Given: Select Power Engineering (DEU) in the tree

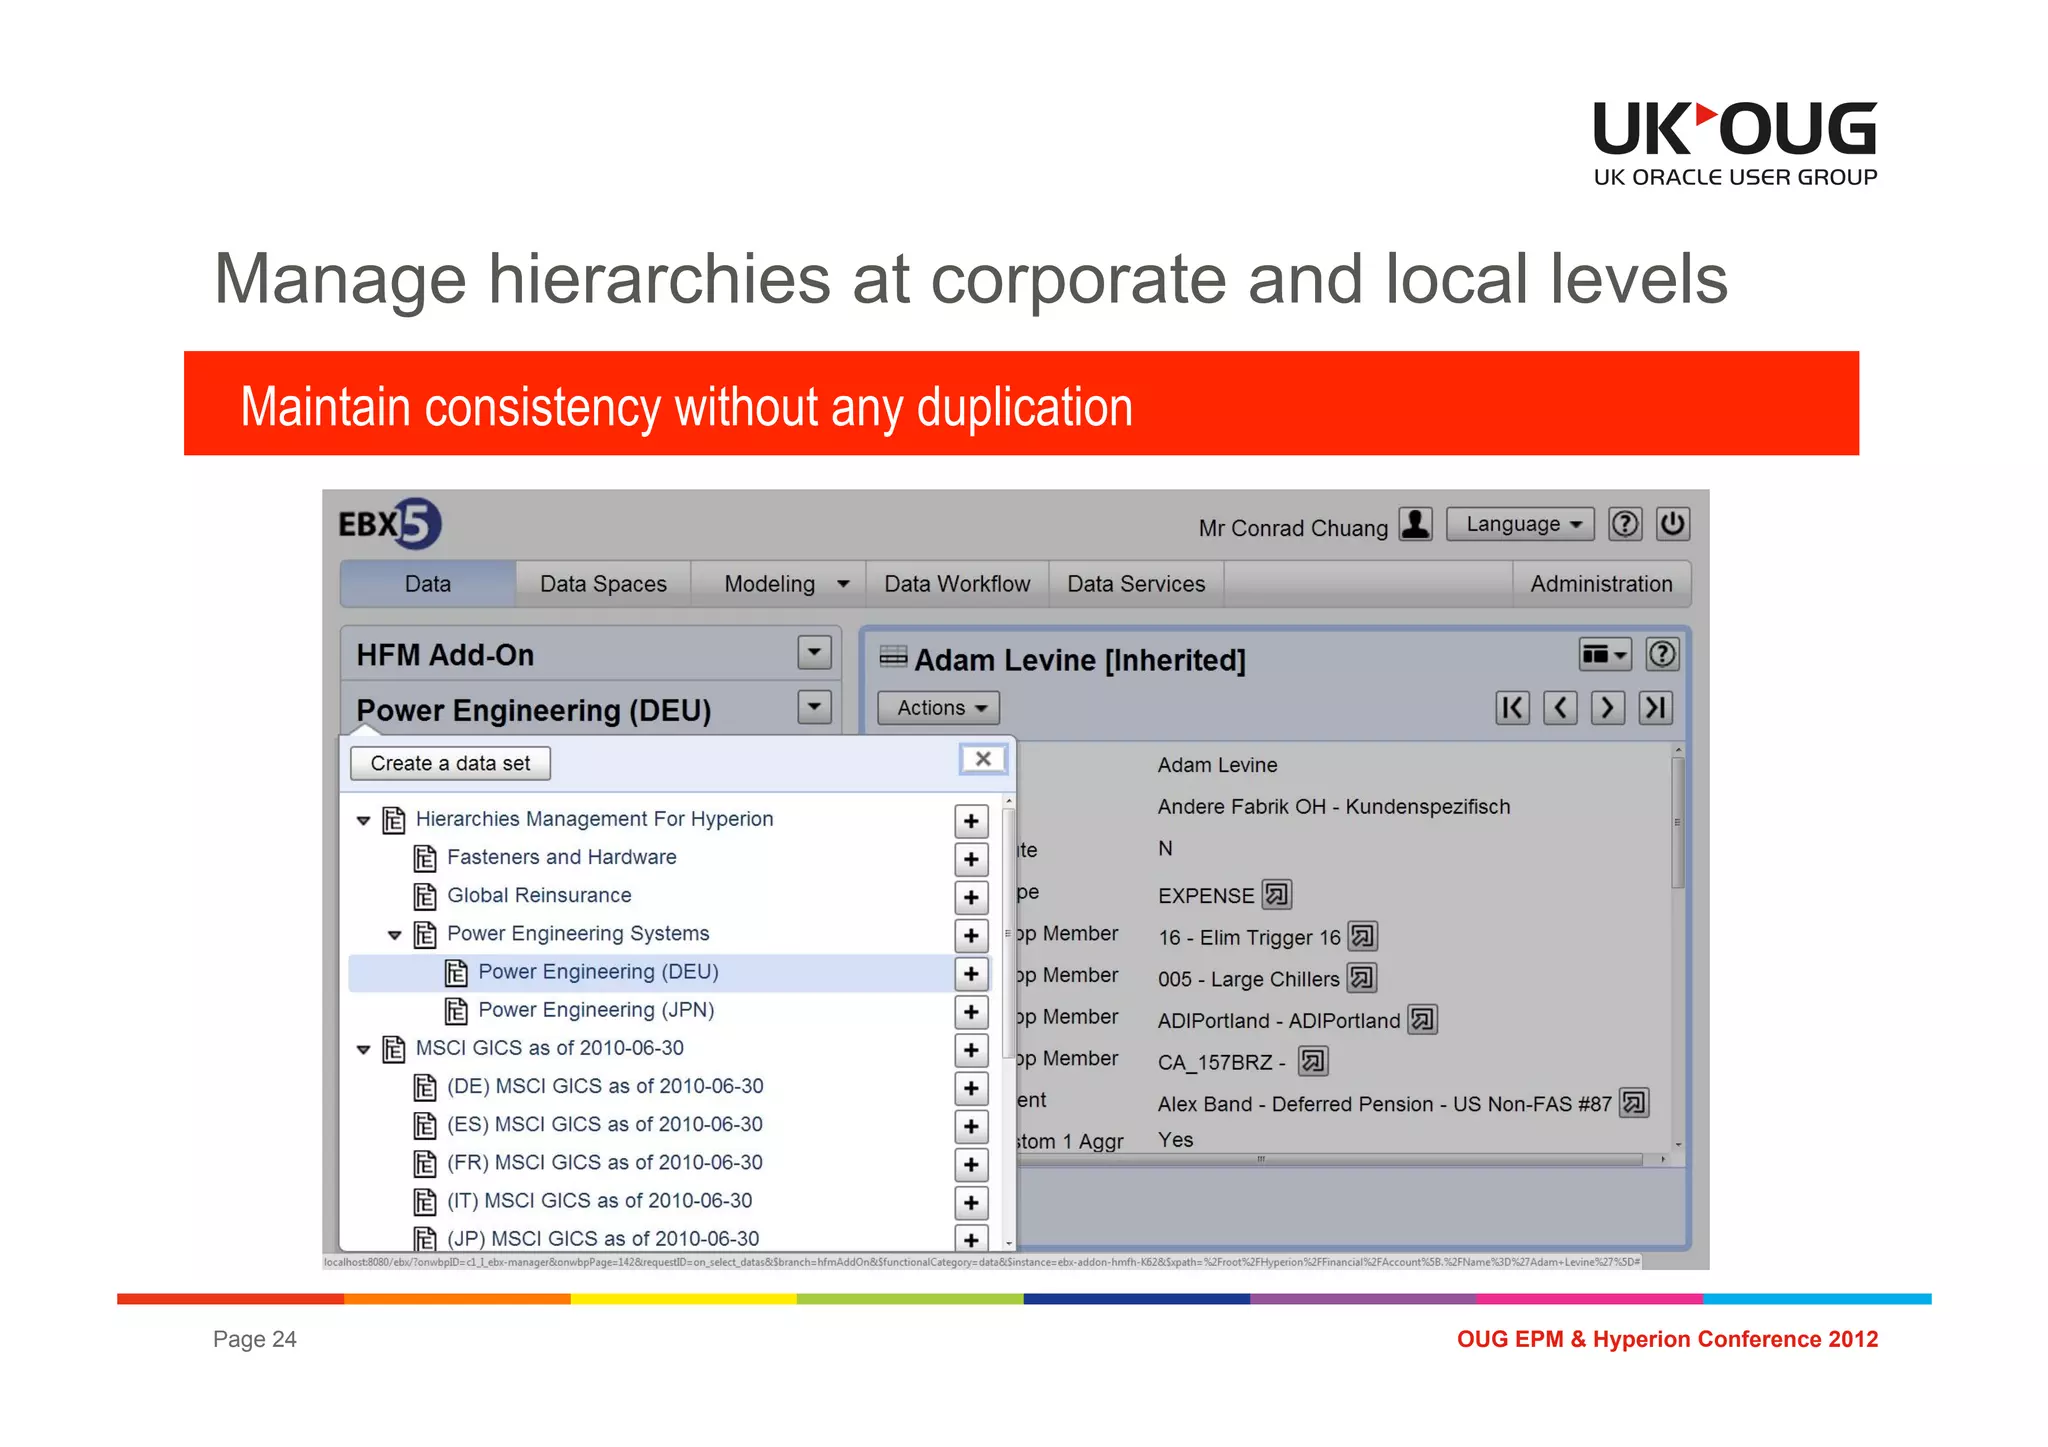Looking at the screenshot, I should (x=598, y=972).
